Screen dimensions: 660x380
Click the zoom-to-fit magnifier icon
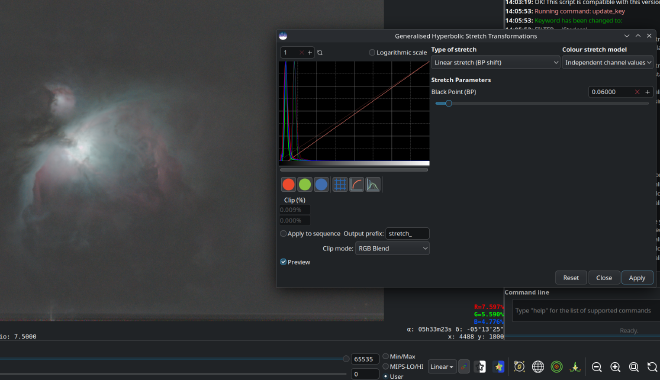[x=633, y=367]
